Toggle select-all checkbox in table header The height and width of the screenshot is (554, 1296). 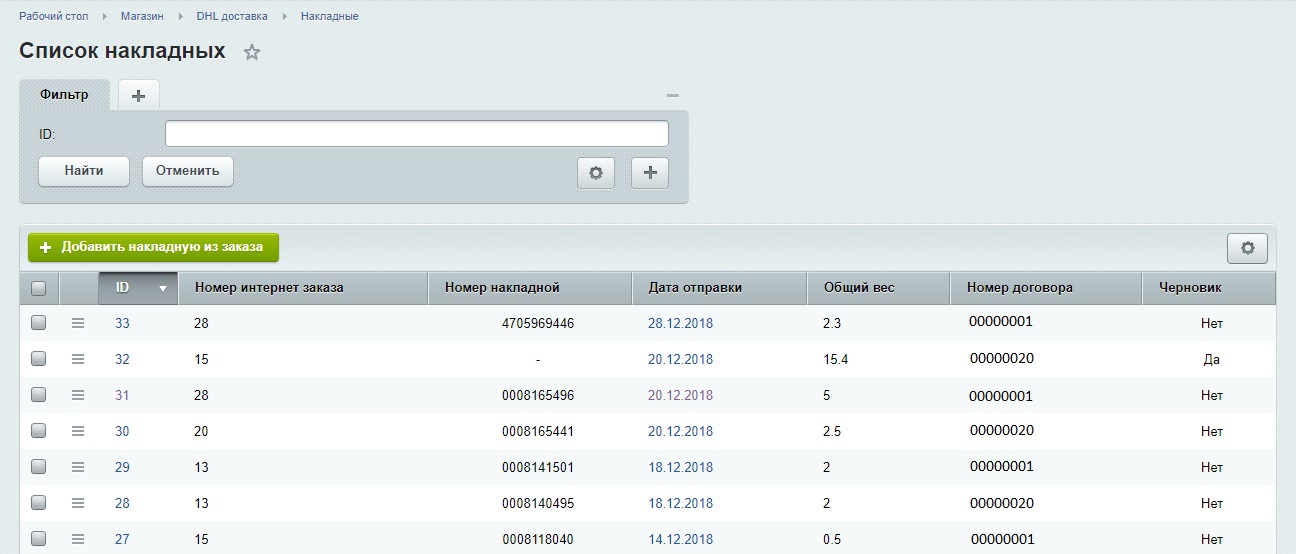(x=39, y=288)
